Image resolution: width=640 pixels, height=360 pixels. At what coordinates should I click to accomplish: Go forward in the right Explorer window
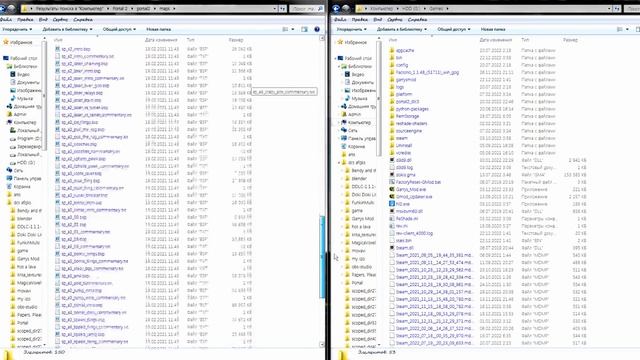click(346, 8)
